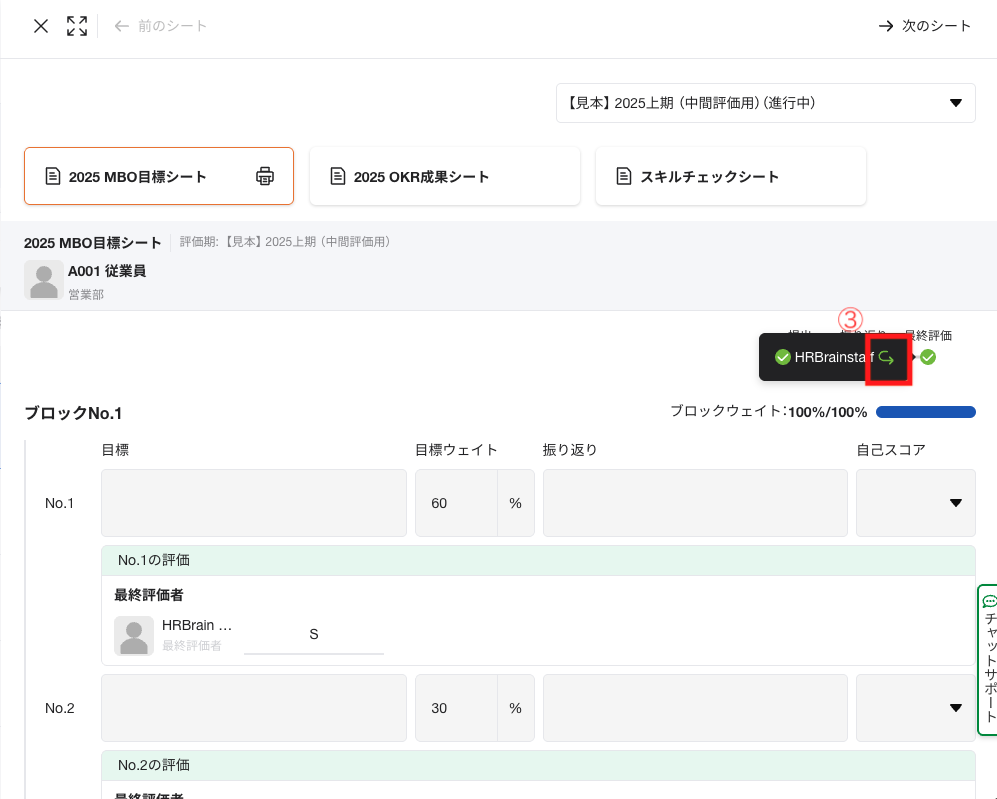Click the blue ブロックウェイト progress bar
The image size is (997, 799).
tap(925, 411)
